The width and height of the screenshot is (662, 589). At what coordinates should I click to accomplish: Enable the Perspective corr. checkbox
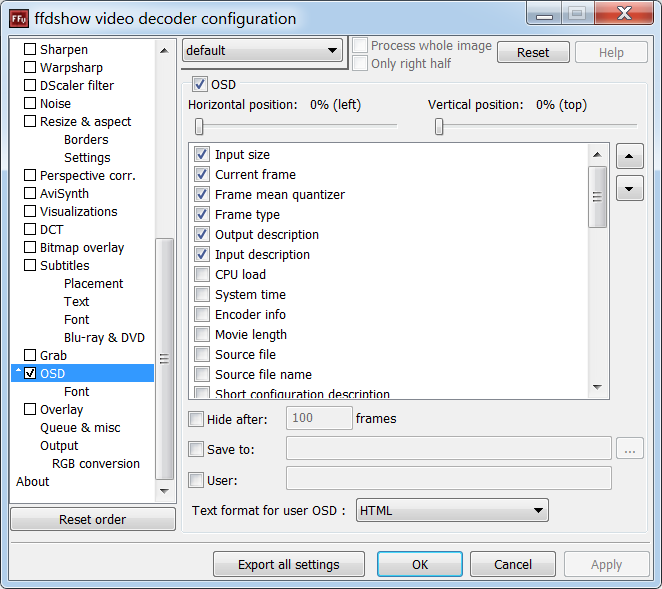tap(30, 175)
